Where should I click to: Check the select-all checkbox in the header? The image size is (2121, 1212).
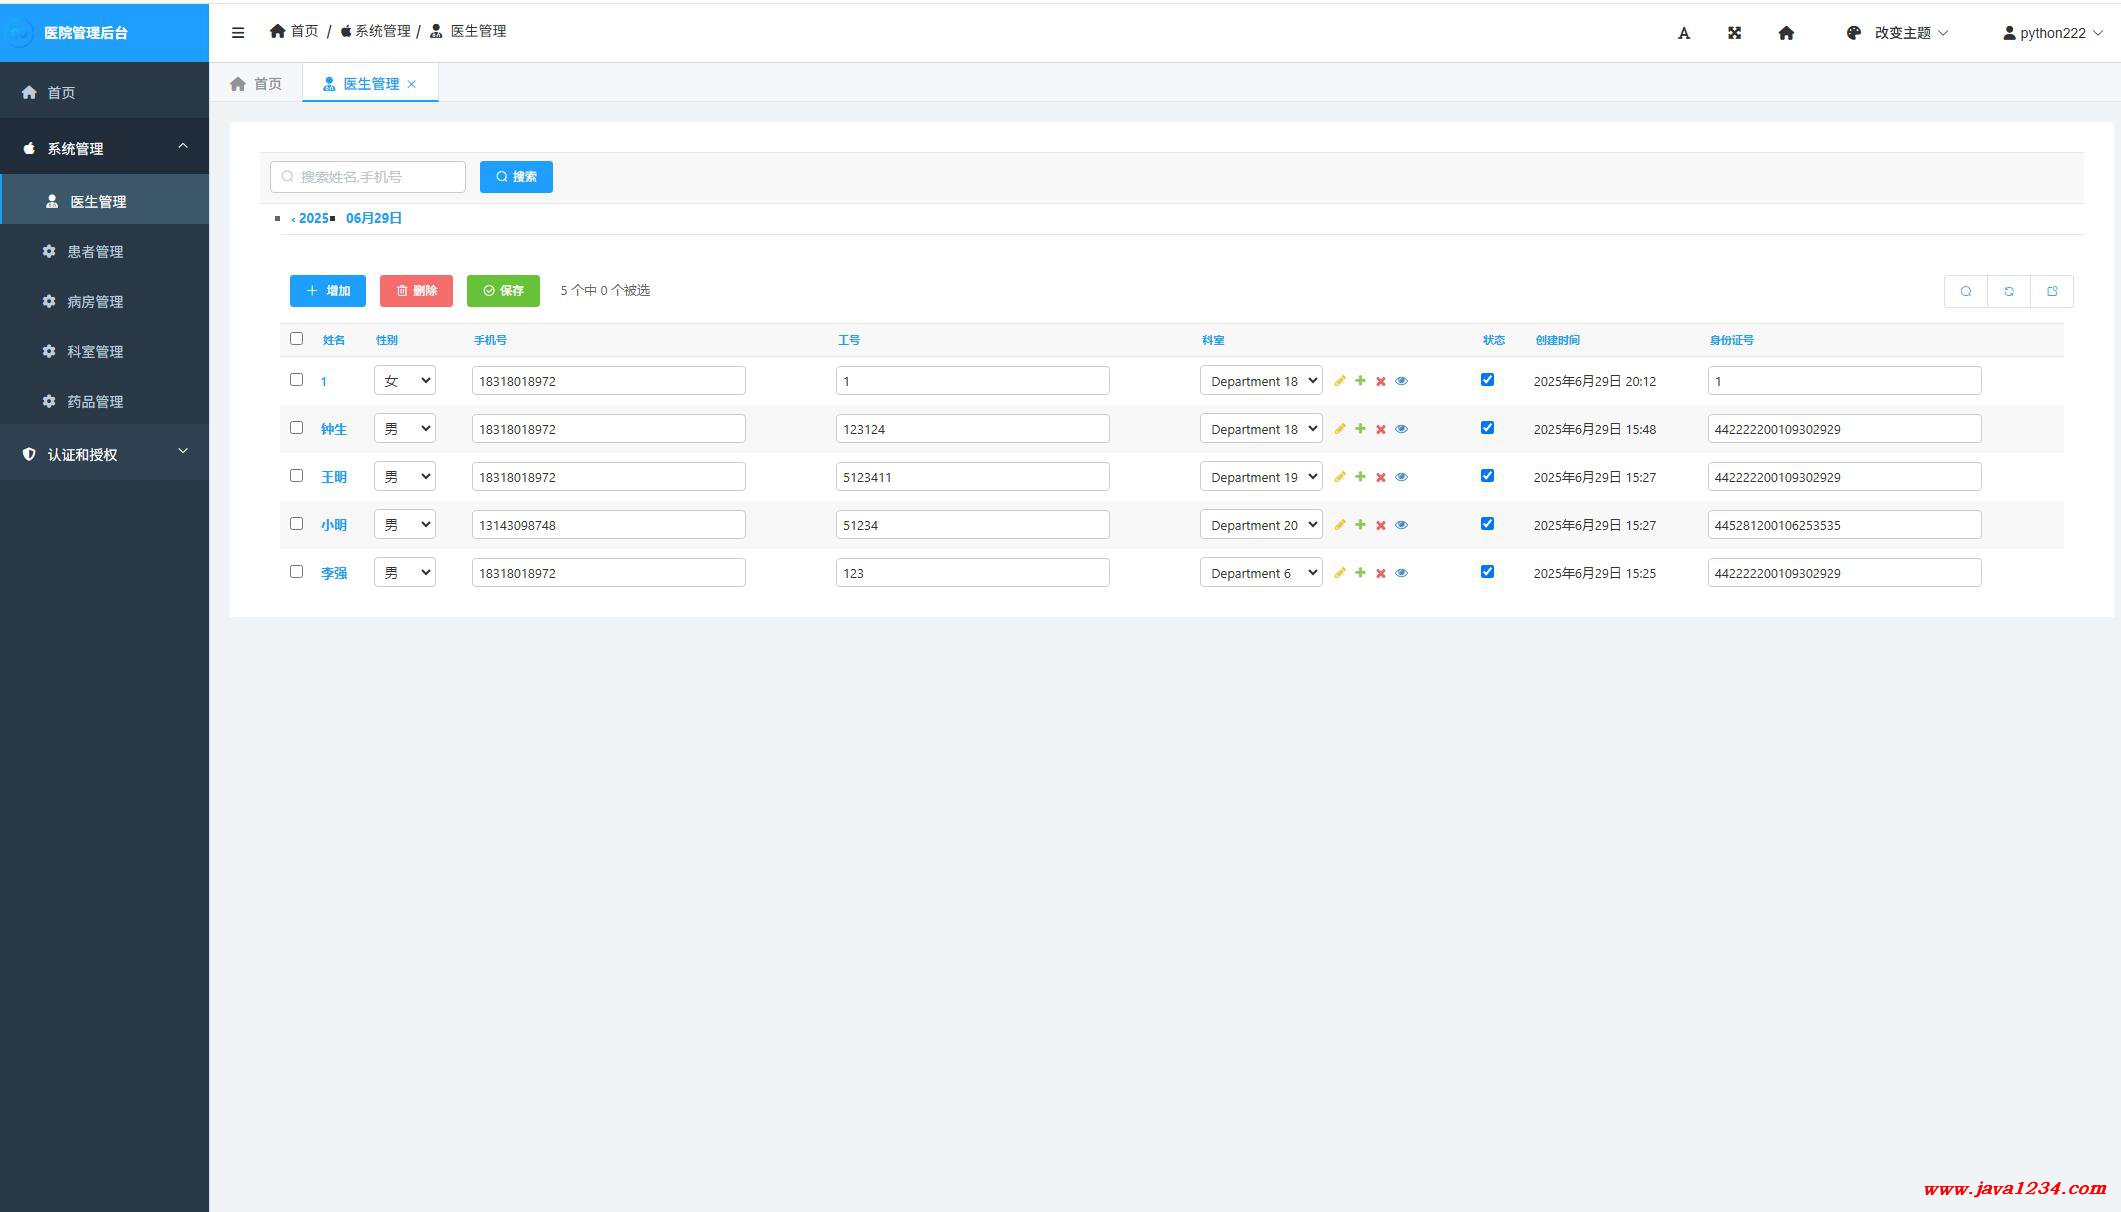(296, 339)
